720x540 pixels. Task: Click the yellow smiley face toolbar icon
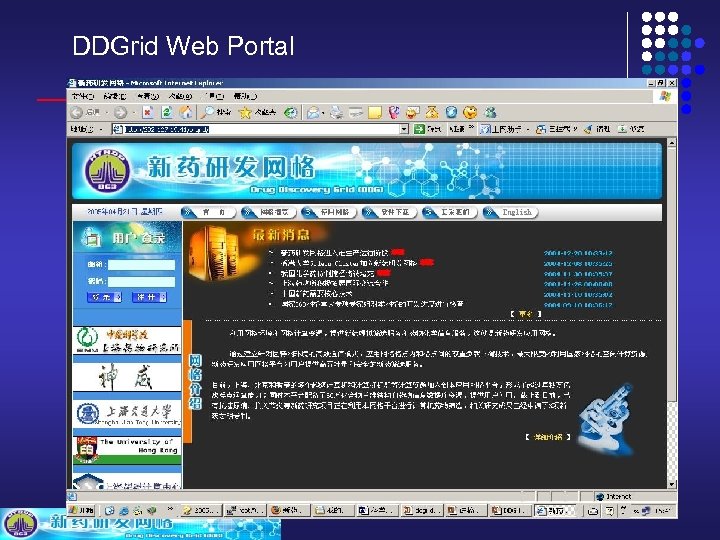pos(470,112)
